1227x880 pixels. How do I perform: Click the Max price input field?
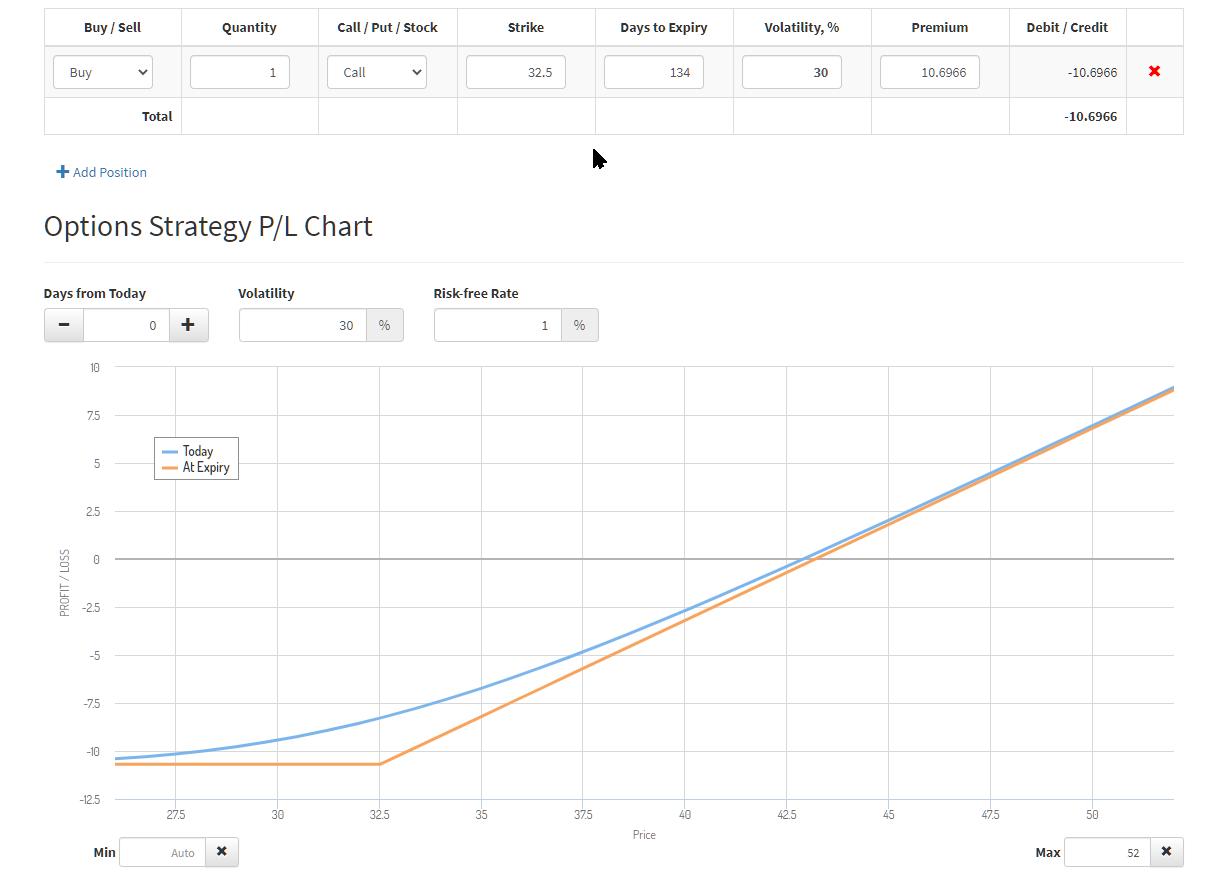tap(1107, 852)
